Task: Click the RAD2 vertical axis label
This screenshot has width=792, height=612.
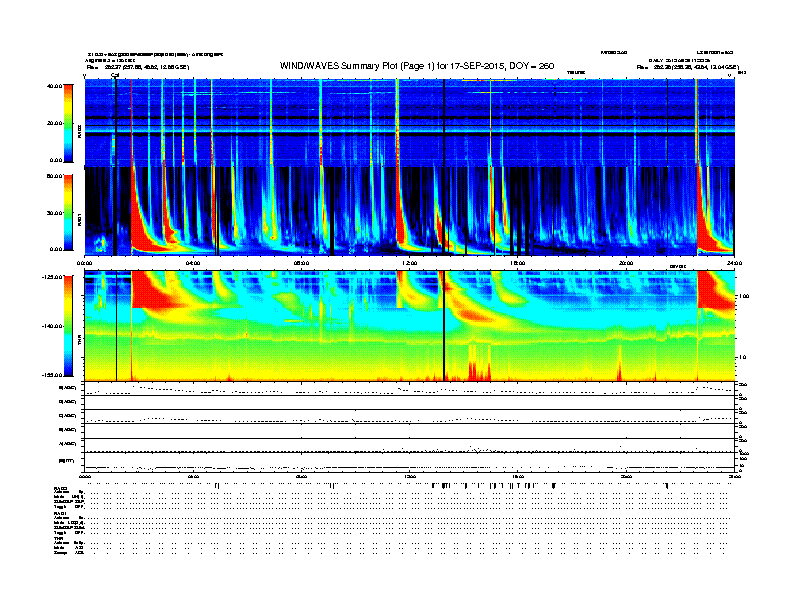Action: [79, 132]
